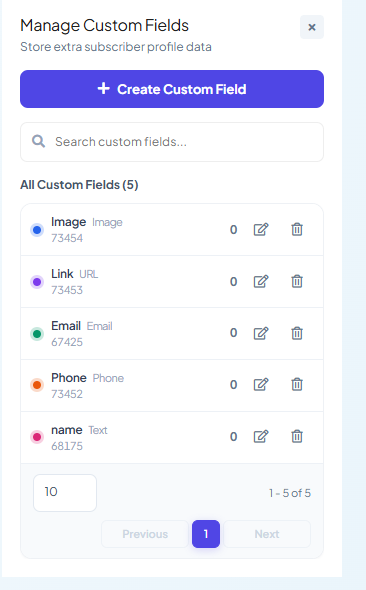Viewport: 366px width, 590px height.
Task: Edit the Phone custom field
Action: coord(261,385)
